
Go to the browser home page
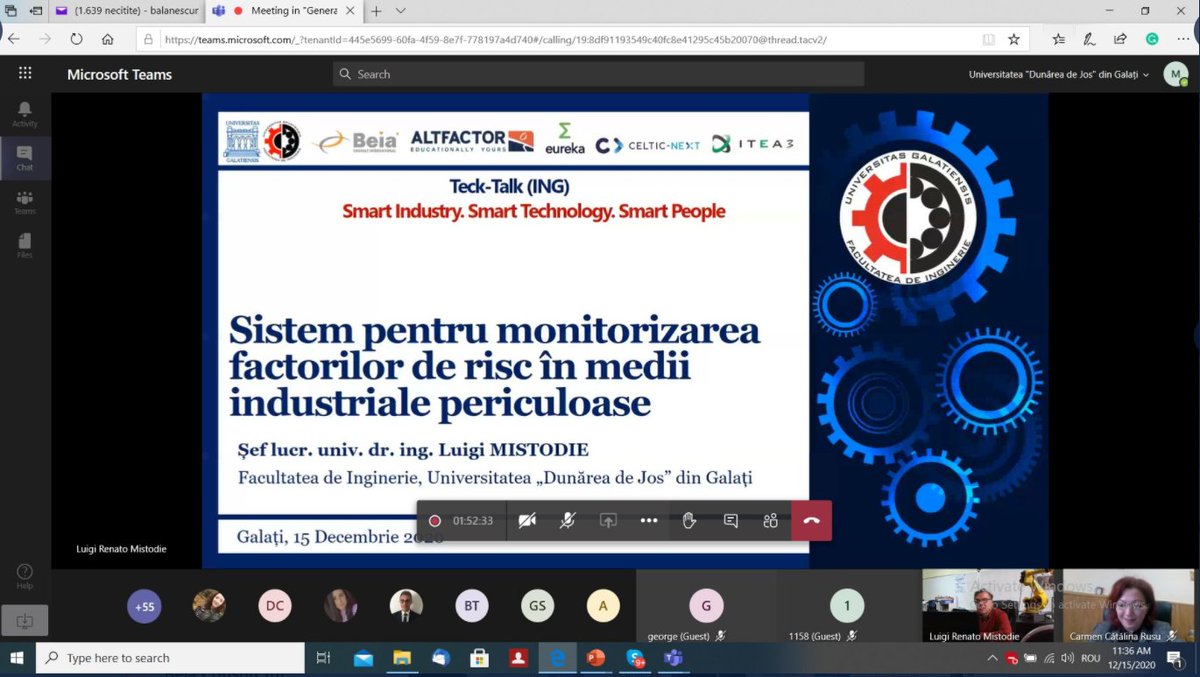pyautogui.click(x=107, y=39)
